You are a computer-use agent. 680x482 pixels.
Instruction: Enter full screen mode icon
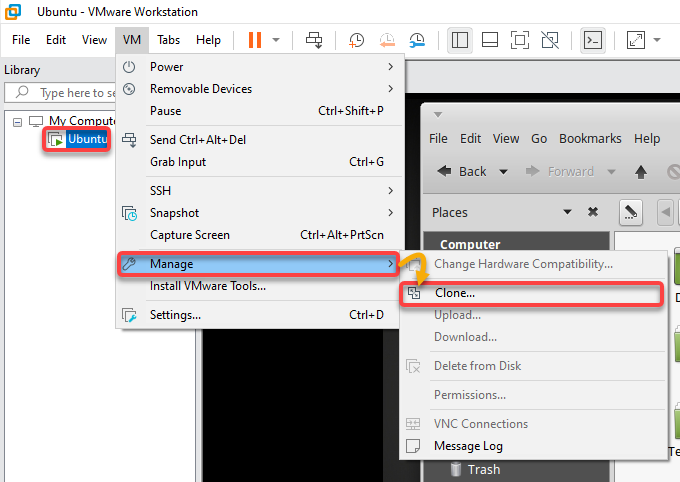(x=520, y=40)
